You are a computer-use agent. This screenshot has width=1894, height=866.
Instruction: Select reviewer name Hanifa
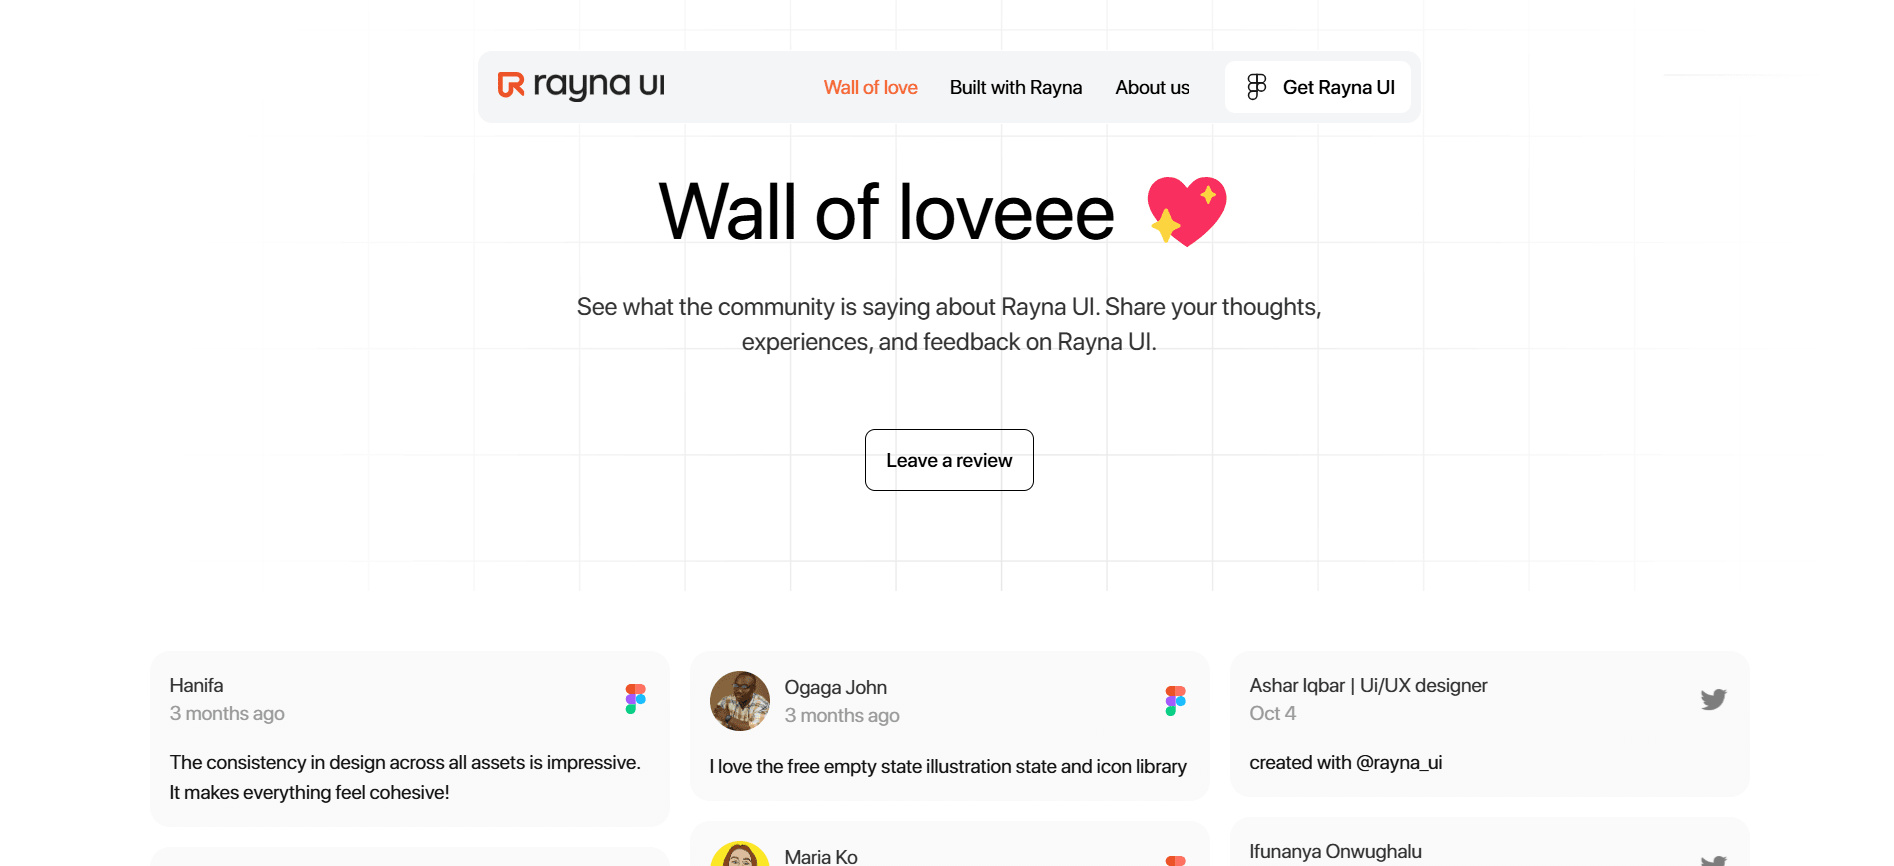[x=196, y=685]
